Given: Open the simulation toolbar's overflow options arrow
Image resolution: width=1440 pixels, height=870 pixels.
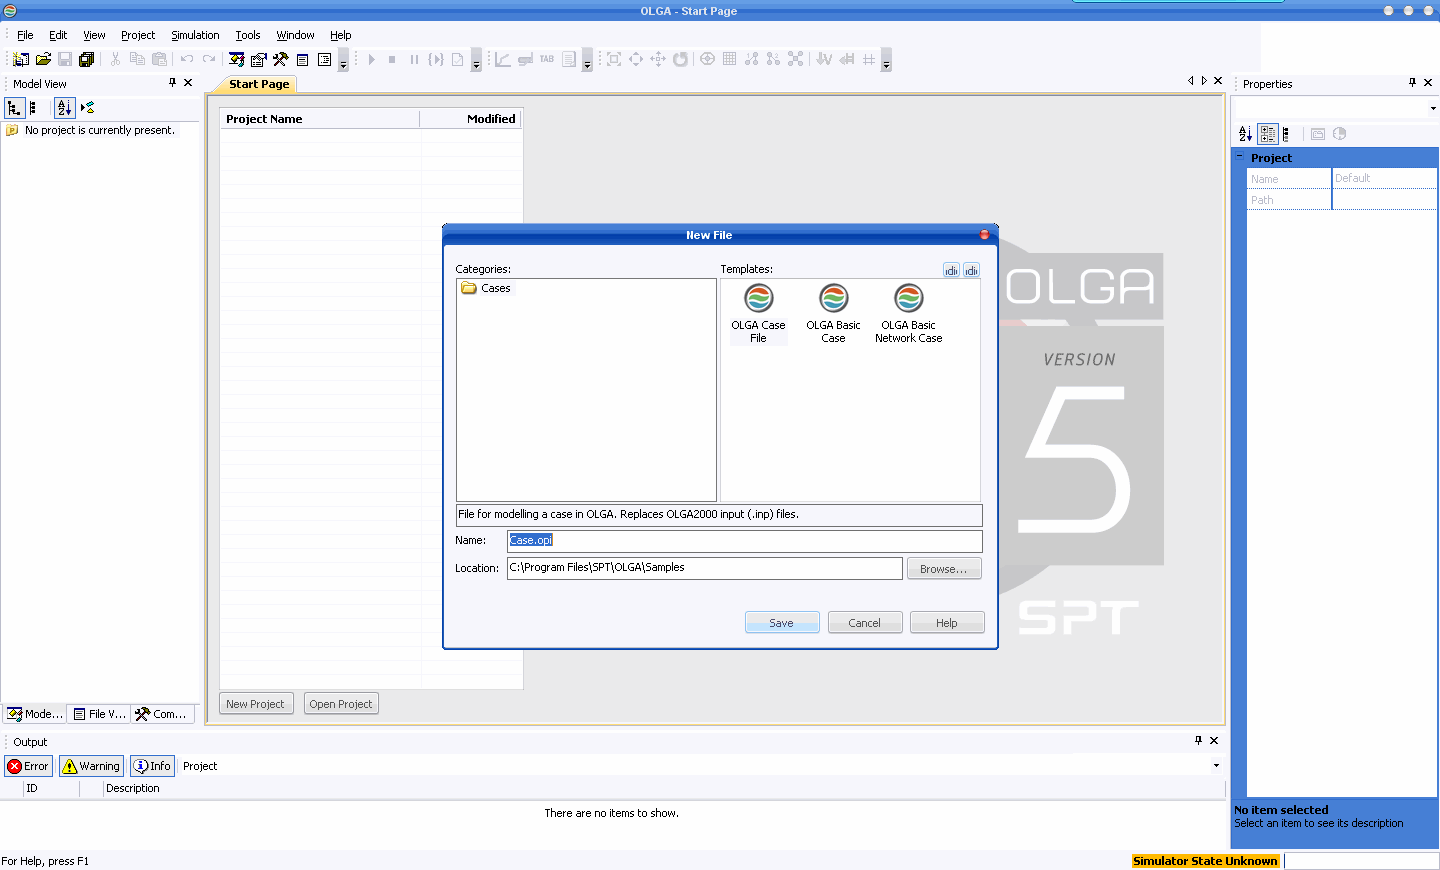Looking at the screenshot, I should click(476, 60).
